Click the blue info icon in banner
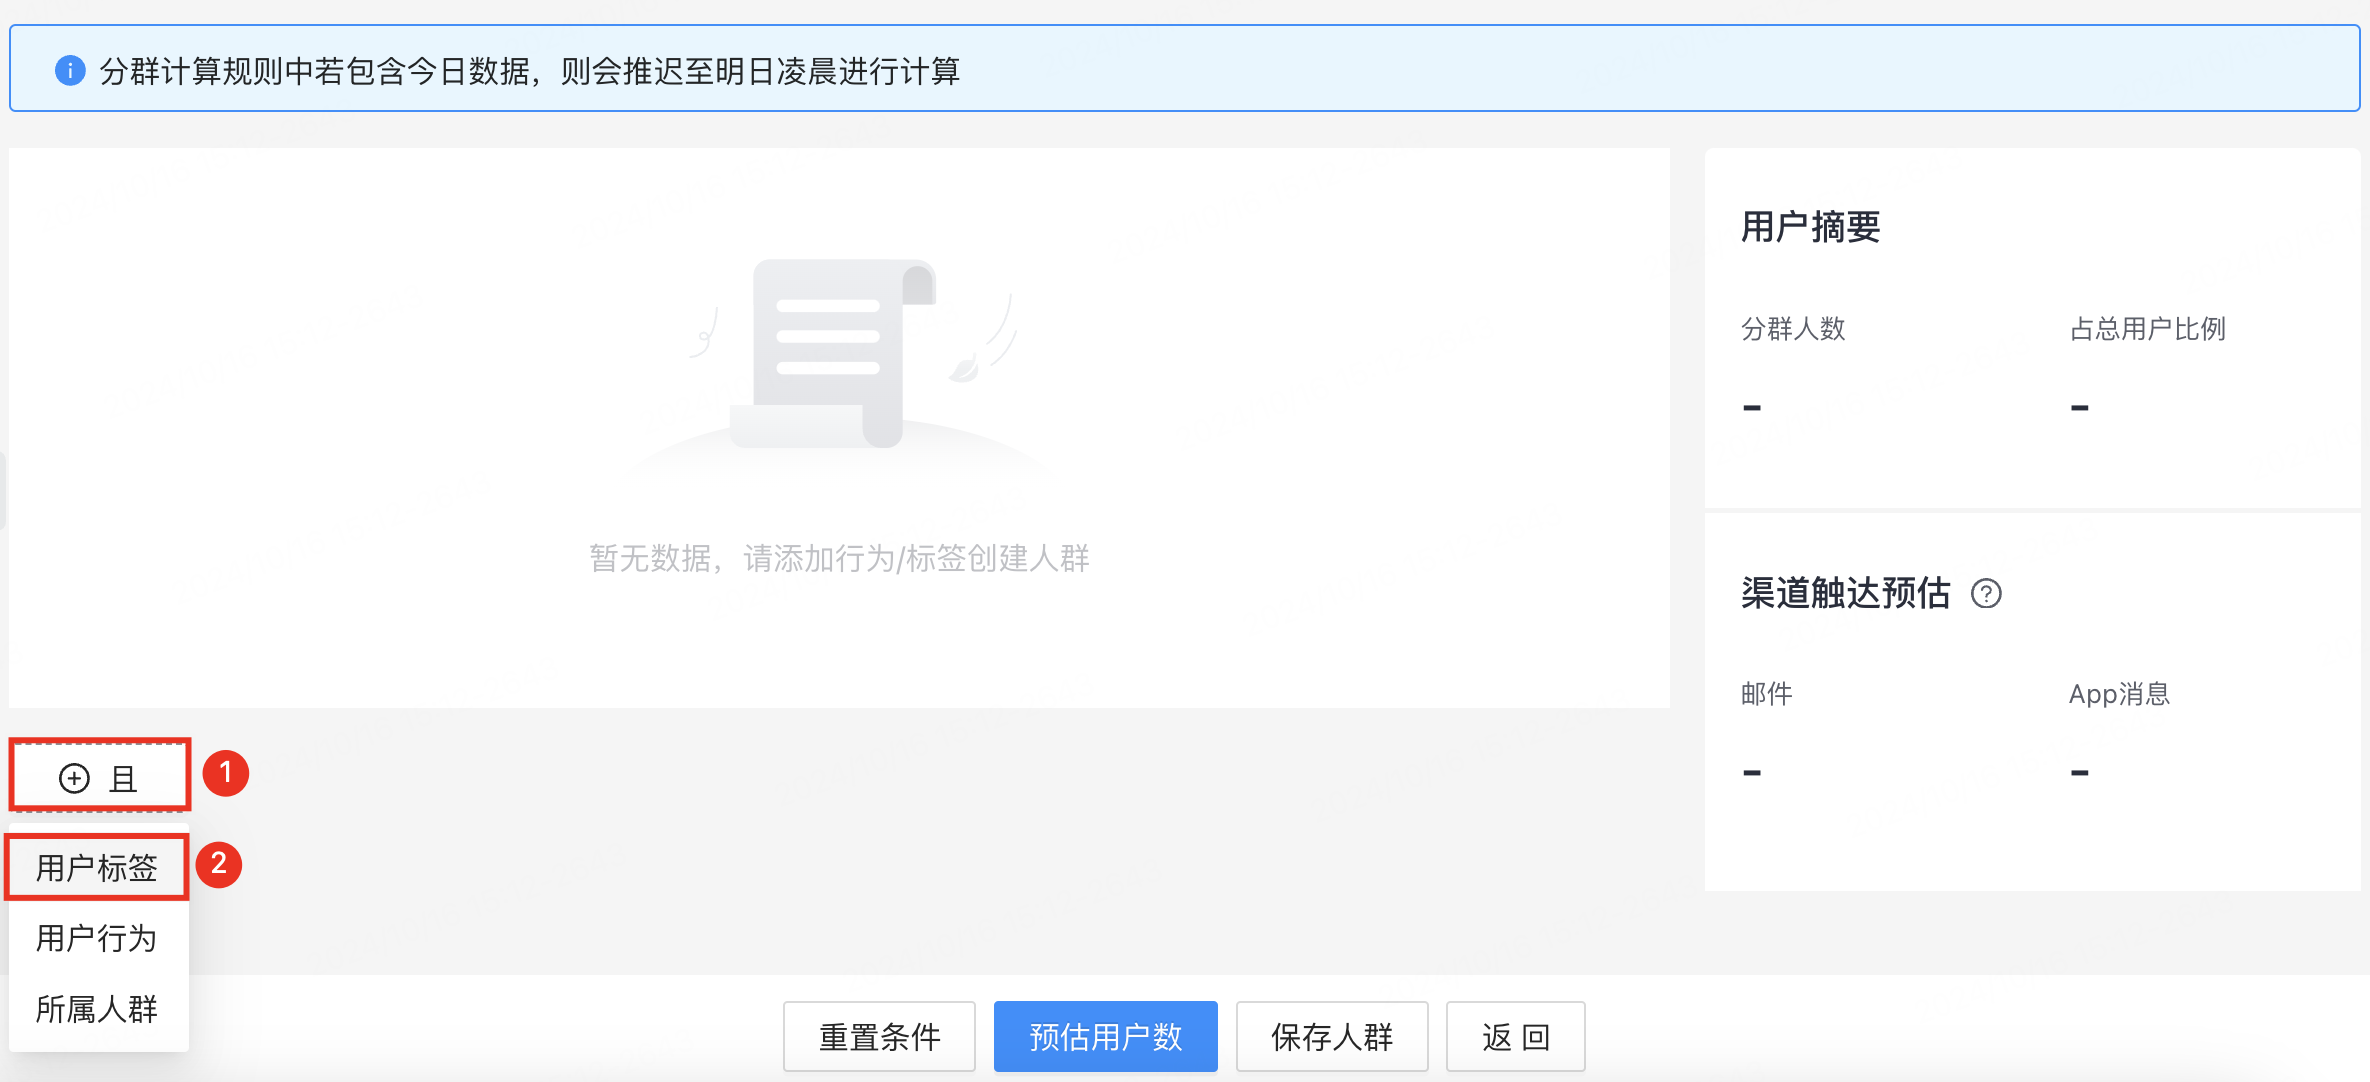 click(x=70, y=71)
